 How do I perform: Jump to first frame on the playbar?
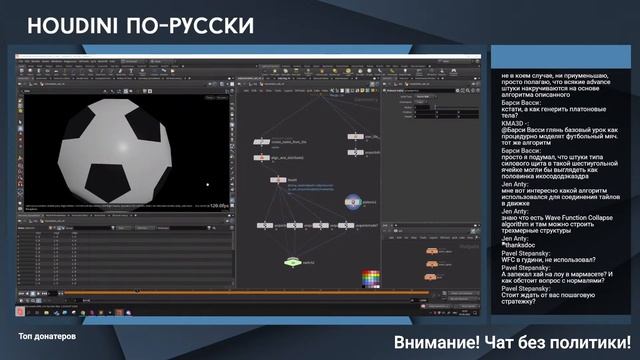pos(22,293)
